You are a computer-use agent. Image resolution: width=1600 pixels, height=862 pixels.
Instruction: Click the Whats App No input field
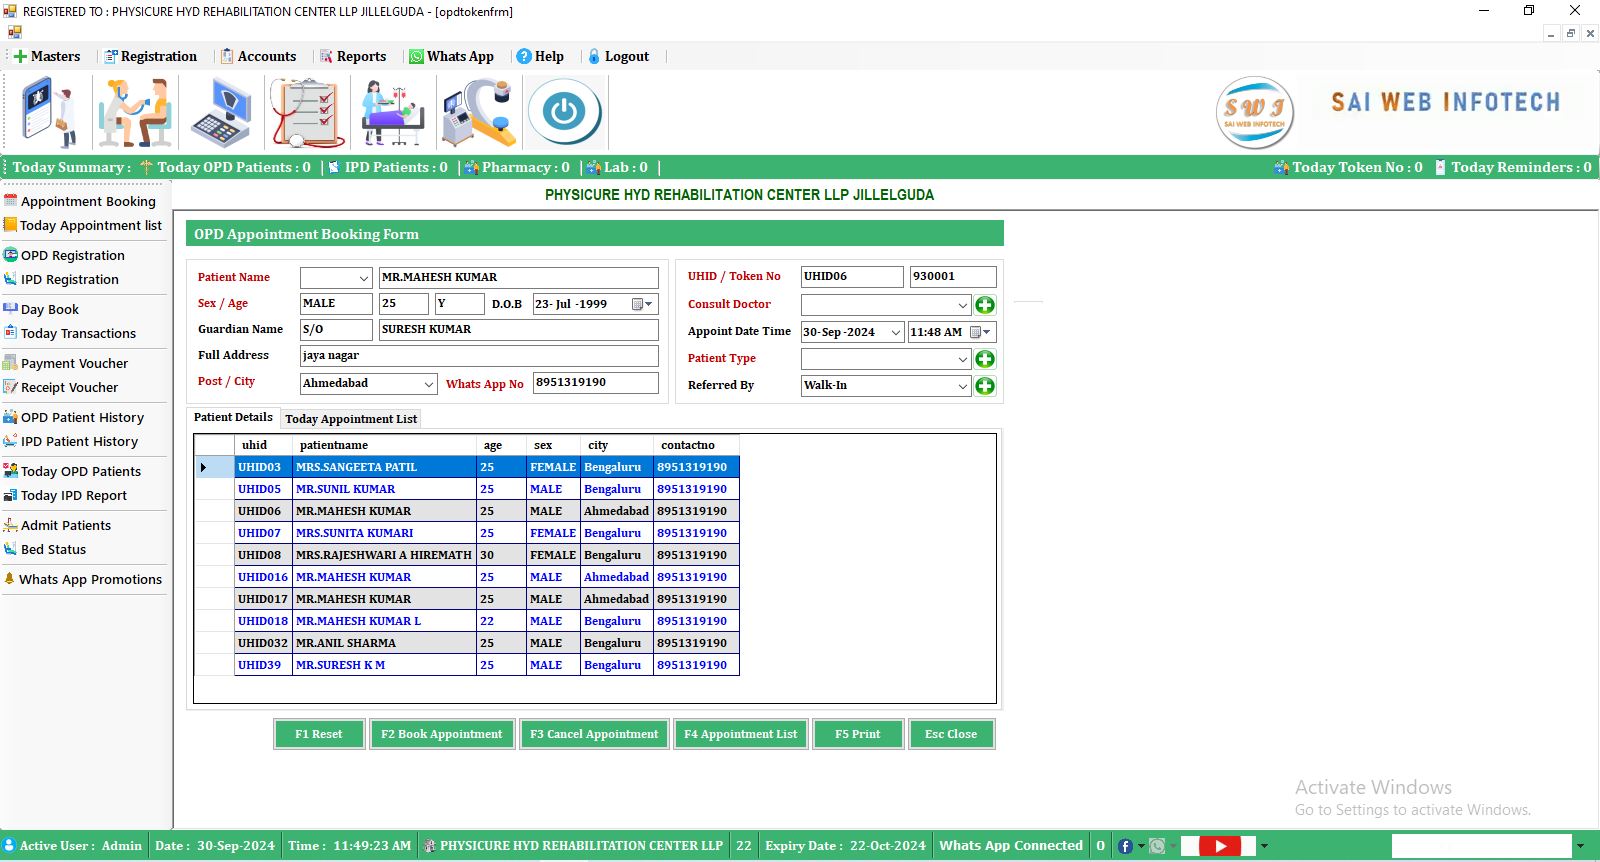pos(595,383)
